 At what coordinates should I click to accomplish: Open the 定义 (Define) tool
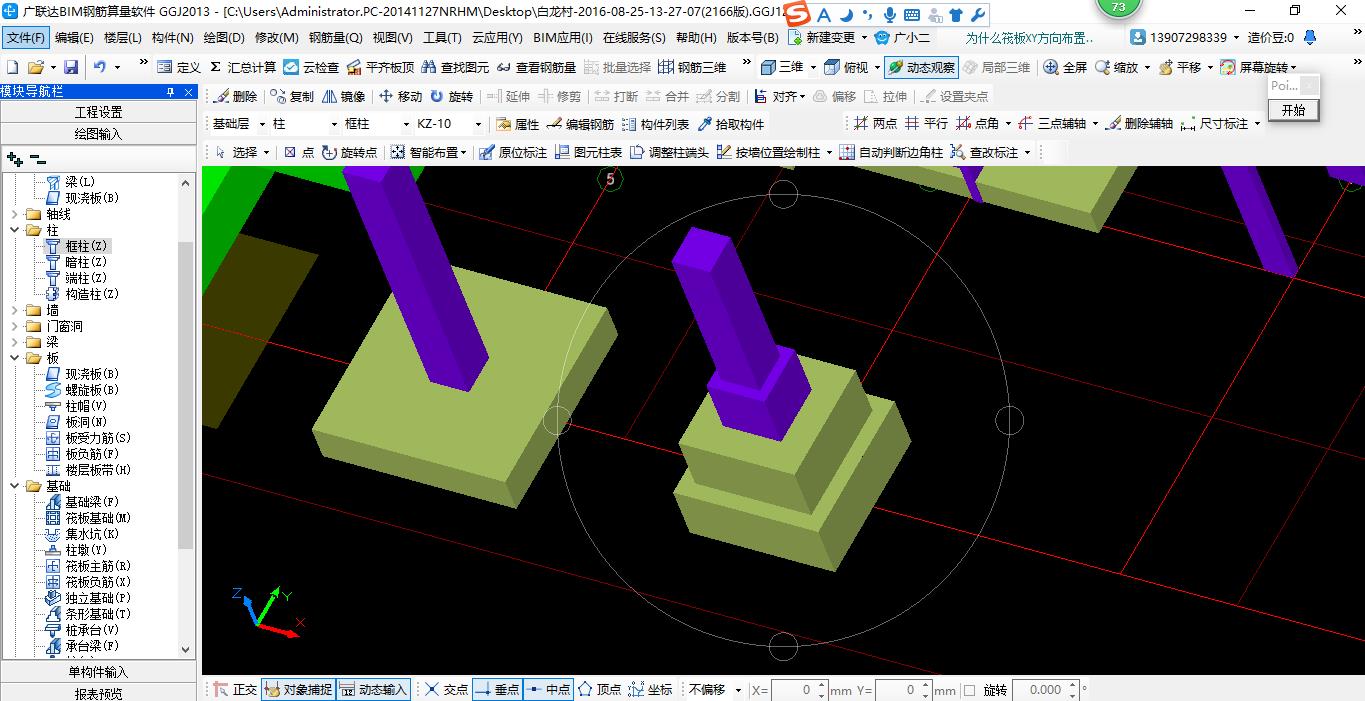click(x=179, y=67)
